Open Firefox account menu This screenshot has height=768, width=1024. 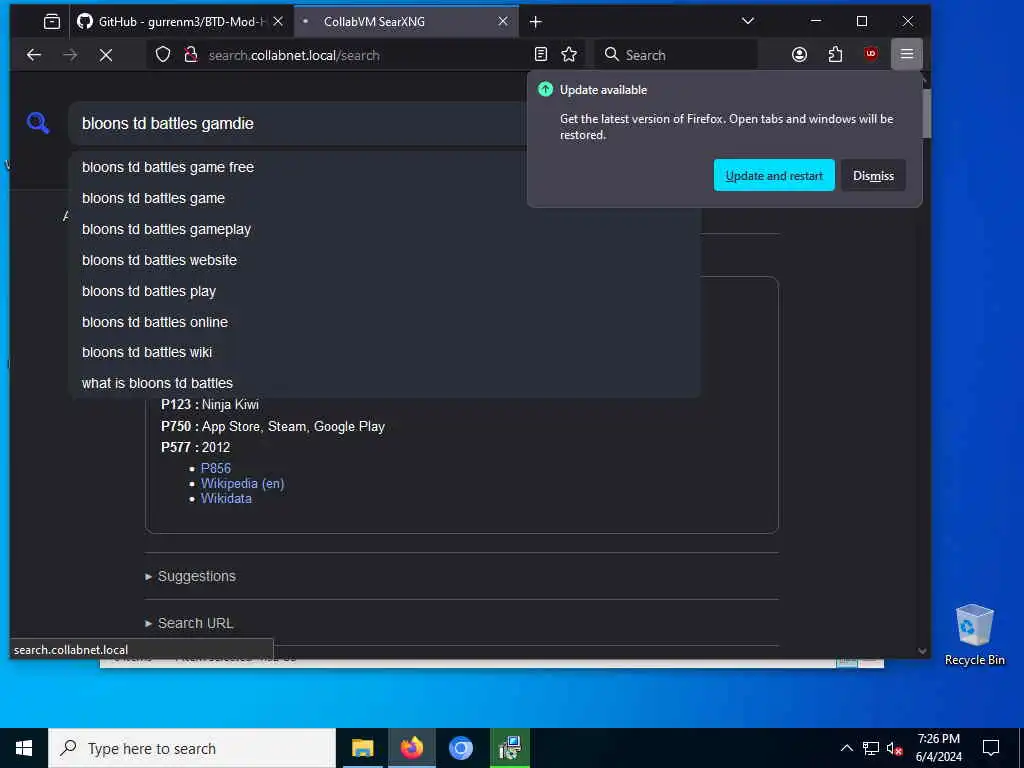tap(799, 54)
